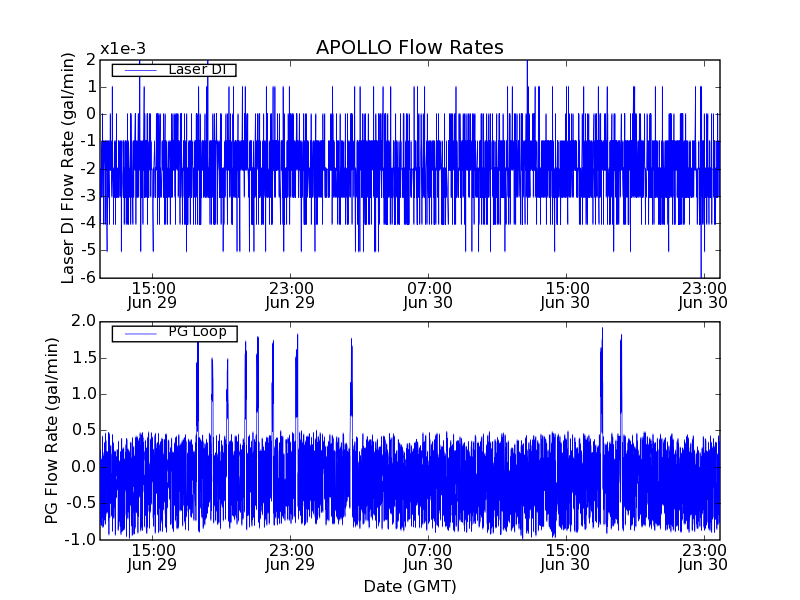Click the "0.5" y-axis tick on the PG chart
This screenshot has height=600, width=800.
coord(84,430)
